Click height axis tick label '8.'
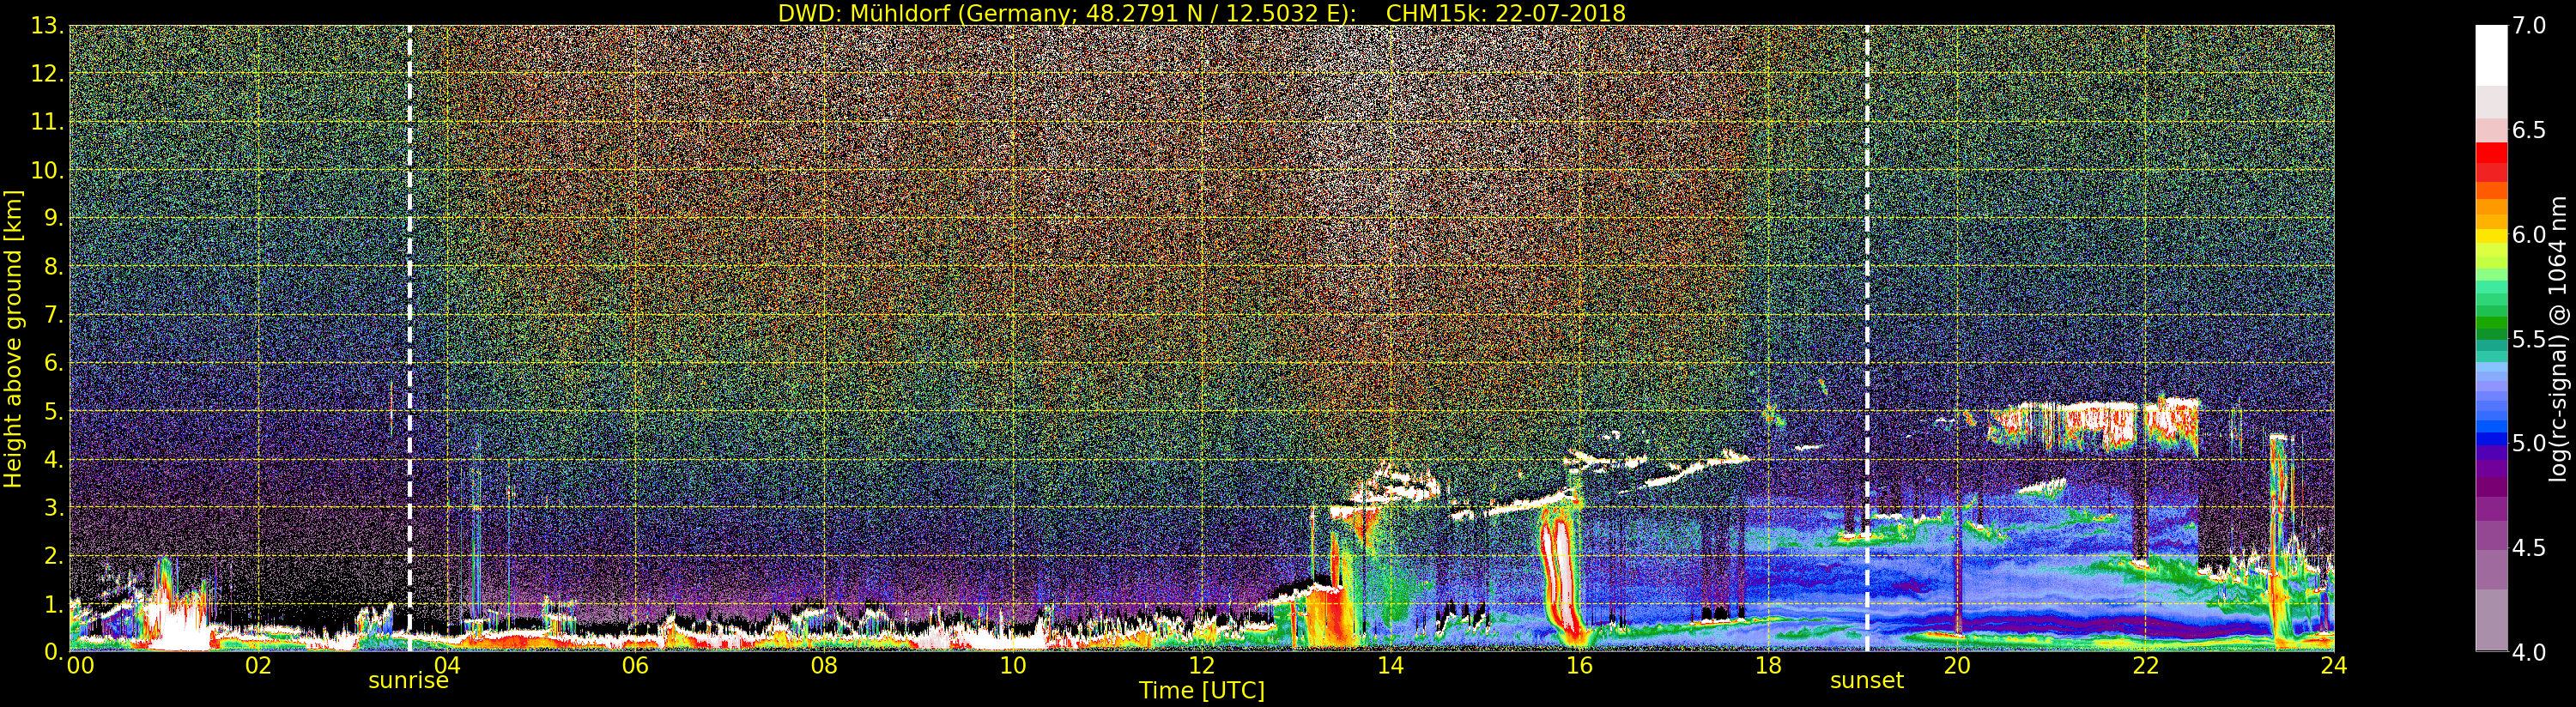 (x=53, y=267)
